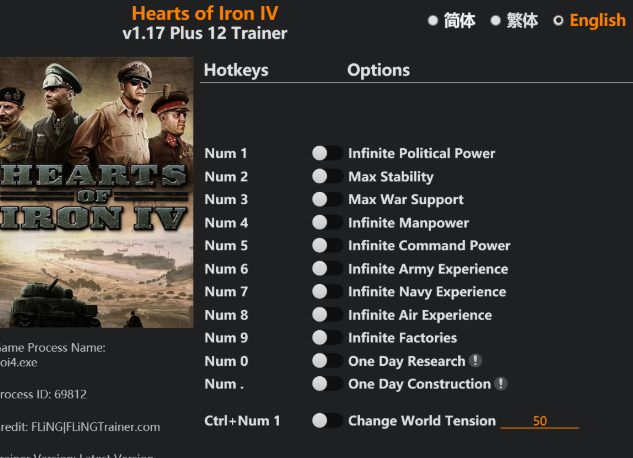Click the Hearts of Iron IV cover art
This screenshot has height=458, width=633.
click(96, 192)
